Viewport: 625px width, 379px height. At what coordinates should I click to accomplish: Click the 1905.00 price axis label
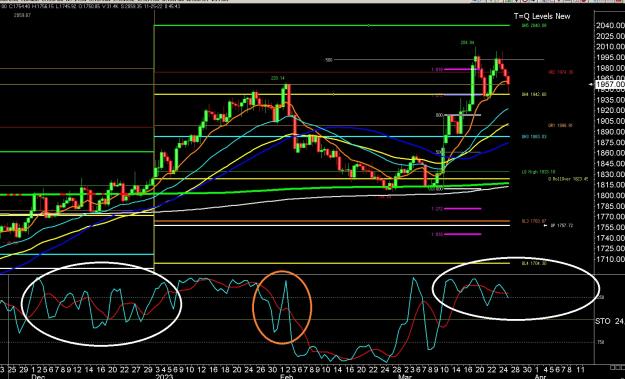point(610,121)
